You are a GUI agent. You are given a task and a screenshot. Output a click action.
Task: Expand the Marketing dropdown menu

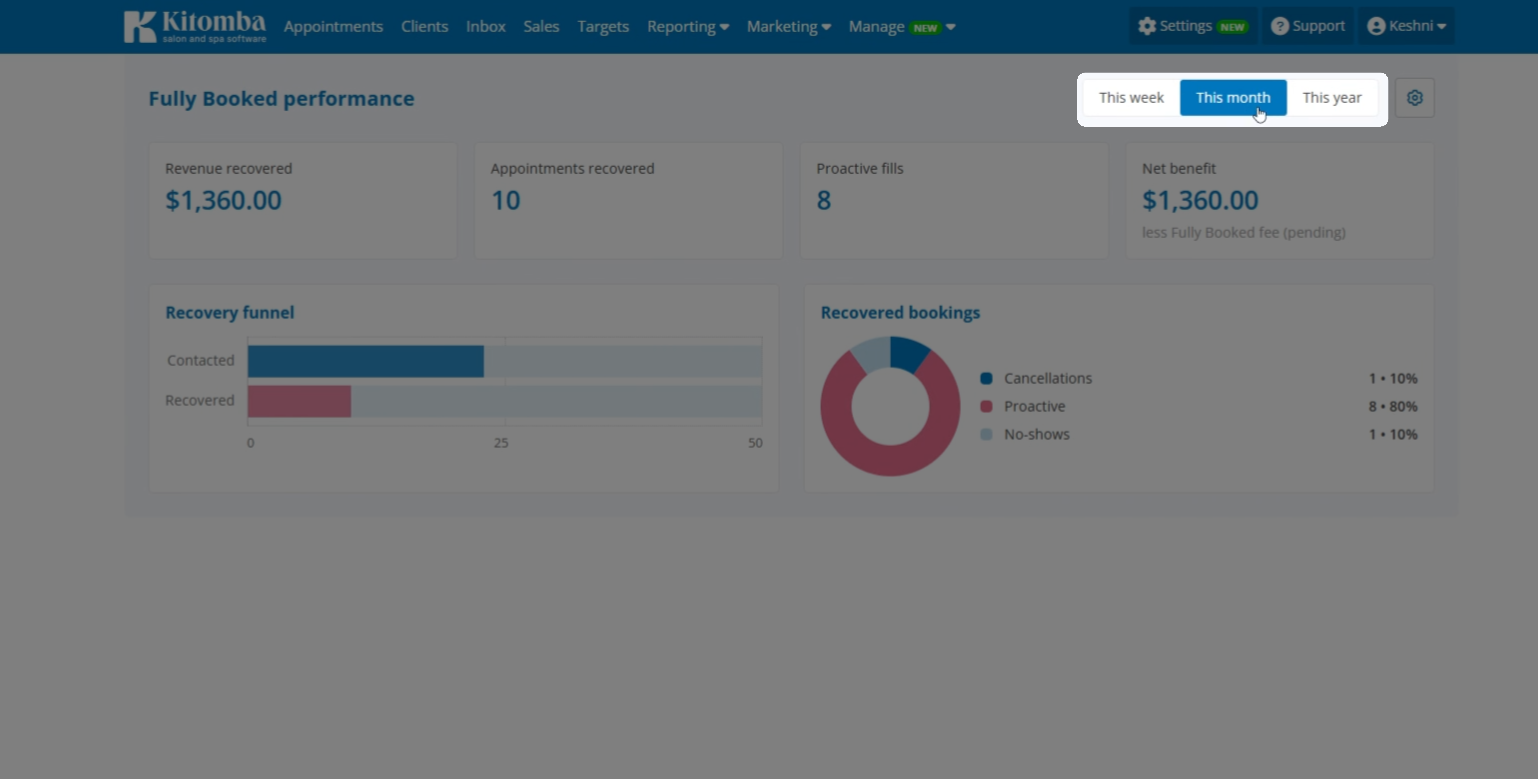(789, 27)
